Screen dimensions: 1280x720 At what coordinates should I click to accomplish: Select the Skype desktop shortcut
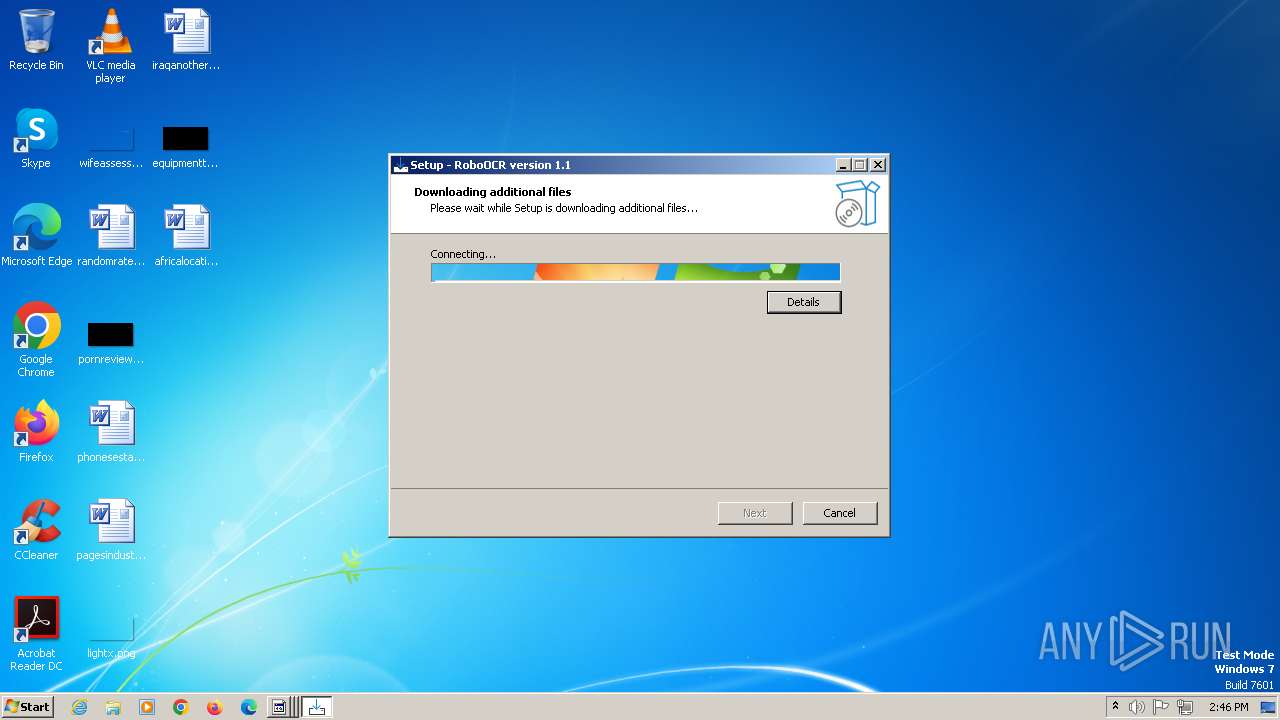pyautogui.click(x=36, y=138)
